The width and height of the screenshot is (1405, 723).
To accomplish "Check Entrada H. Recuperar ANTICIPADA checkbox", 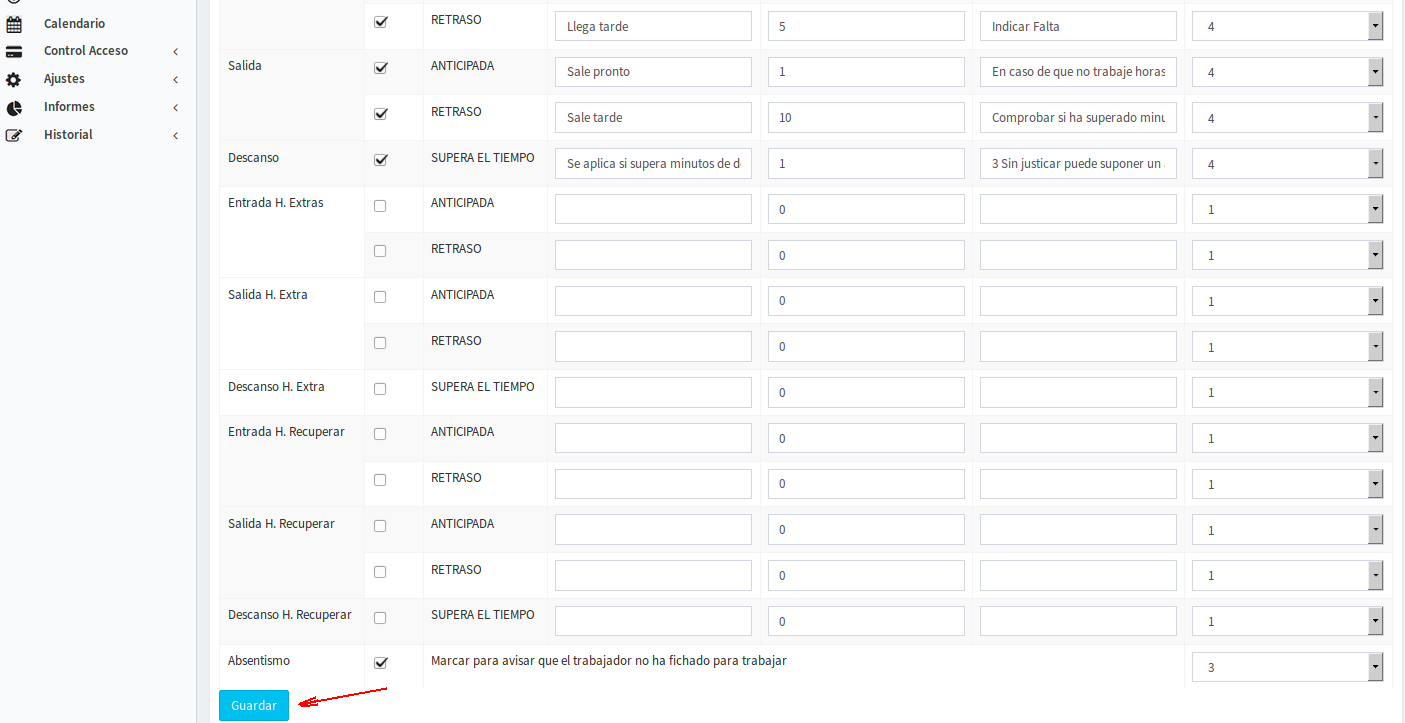I will click(x=380, y=434).
